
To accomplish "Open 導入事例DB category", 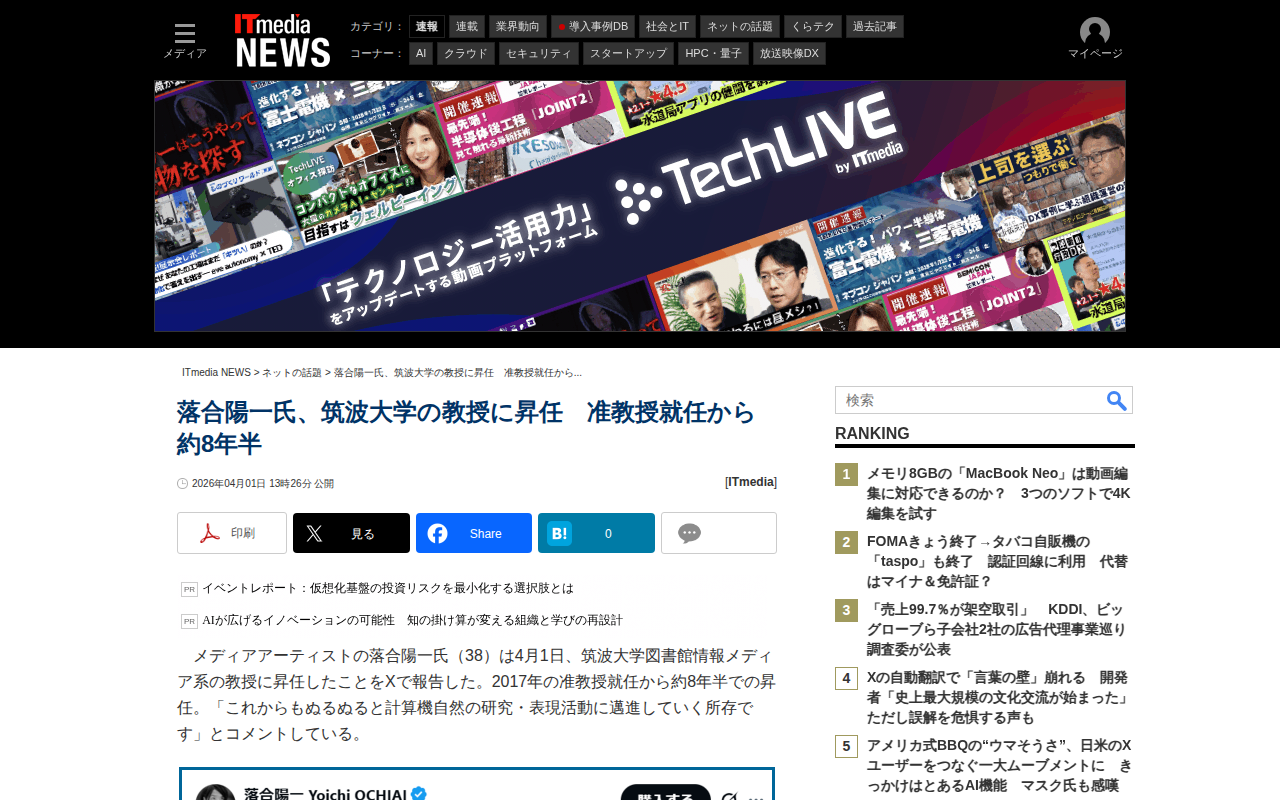I will tap(593, 26).
